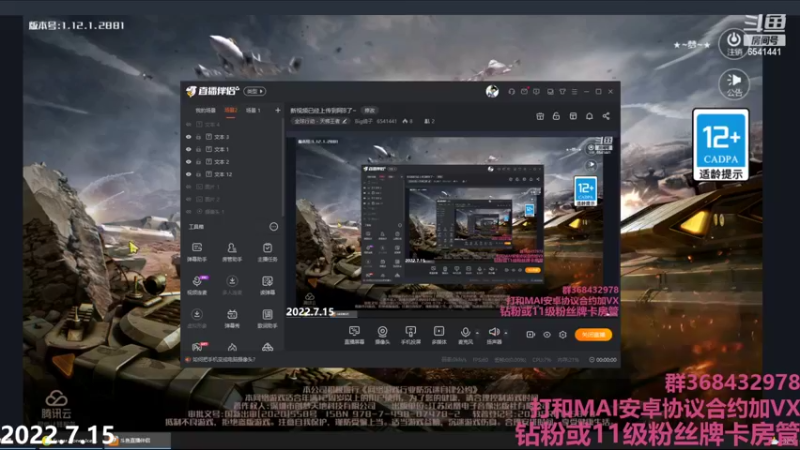This screenshot has height=450, width=800.
Task: Open the hamburger menu in the title bar
Action: (574, 92)
